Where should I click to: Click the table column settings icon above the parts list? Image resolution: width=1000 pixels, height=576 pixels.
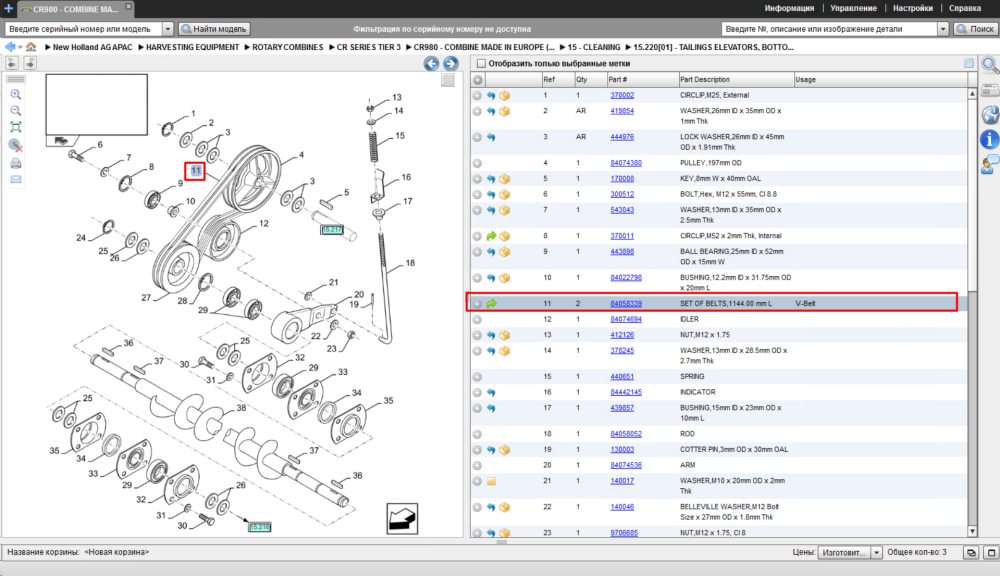pyautogui.click(x=969, y=63)
